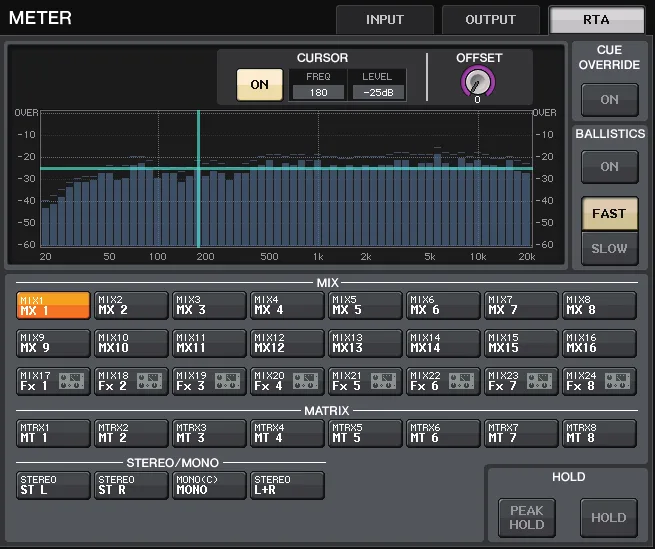Select MTRX2 MT 2 matrix
Image resolution: width=655 pixels, height=549 pixels.
(131, 434)
